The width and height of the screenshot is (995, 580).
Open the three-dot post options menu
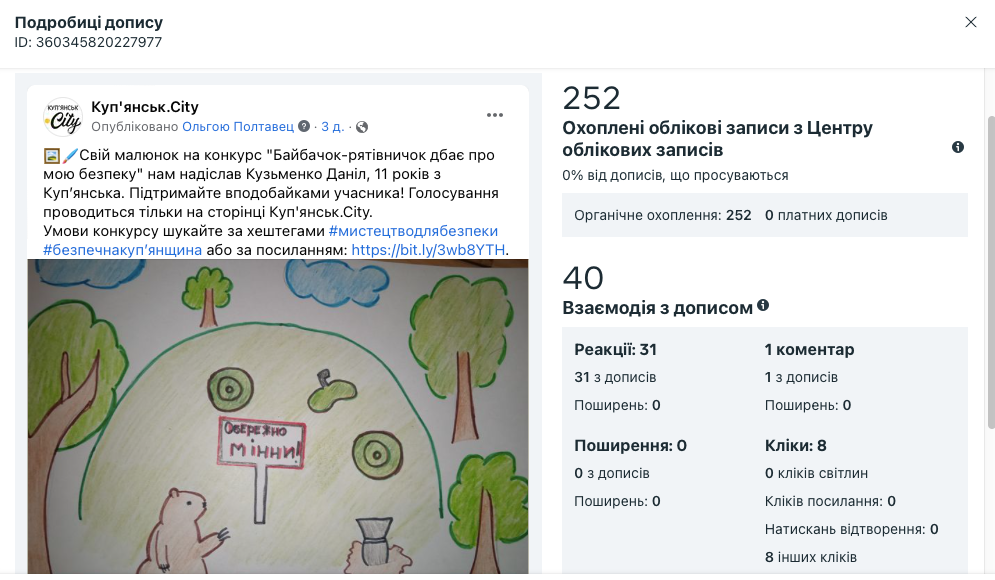pos(494,115)
